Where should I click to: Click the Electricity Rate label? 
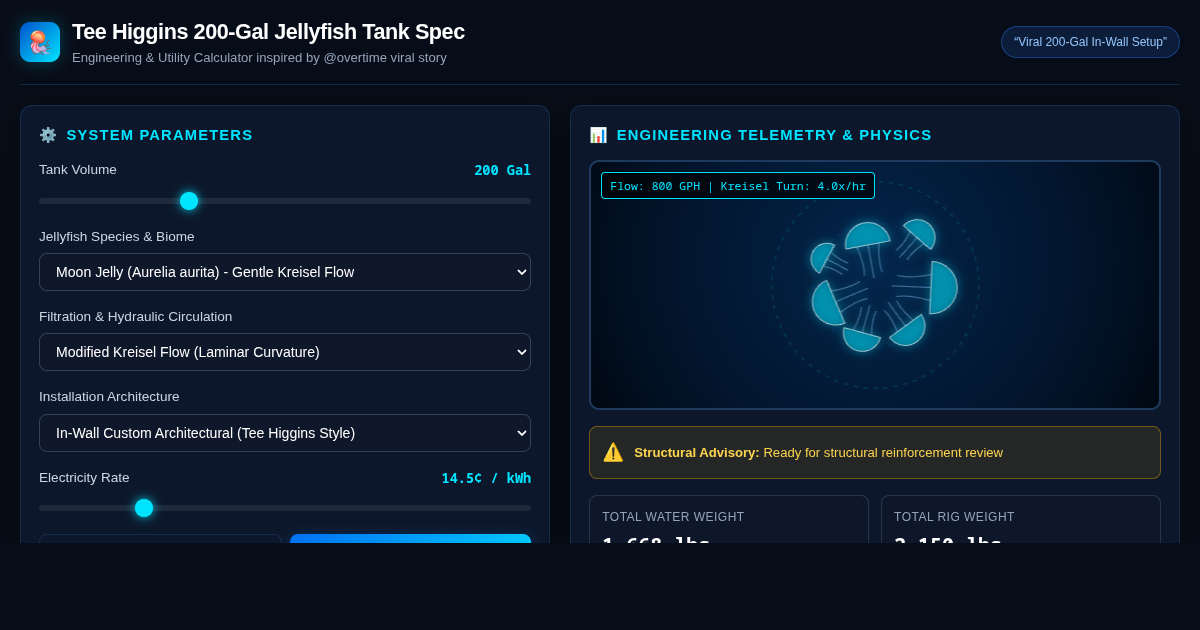pyautogui.click(x=84, y=478)
